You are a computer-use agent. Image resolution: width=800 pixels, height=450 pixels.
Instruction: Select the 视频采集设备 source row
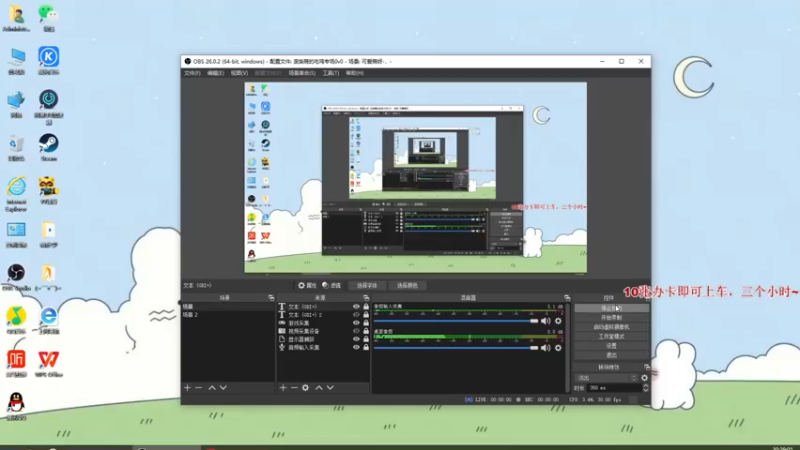(323, 331)
